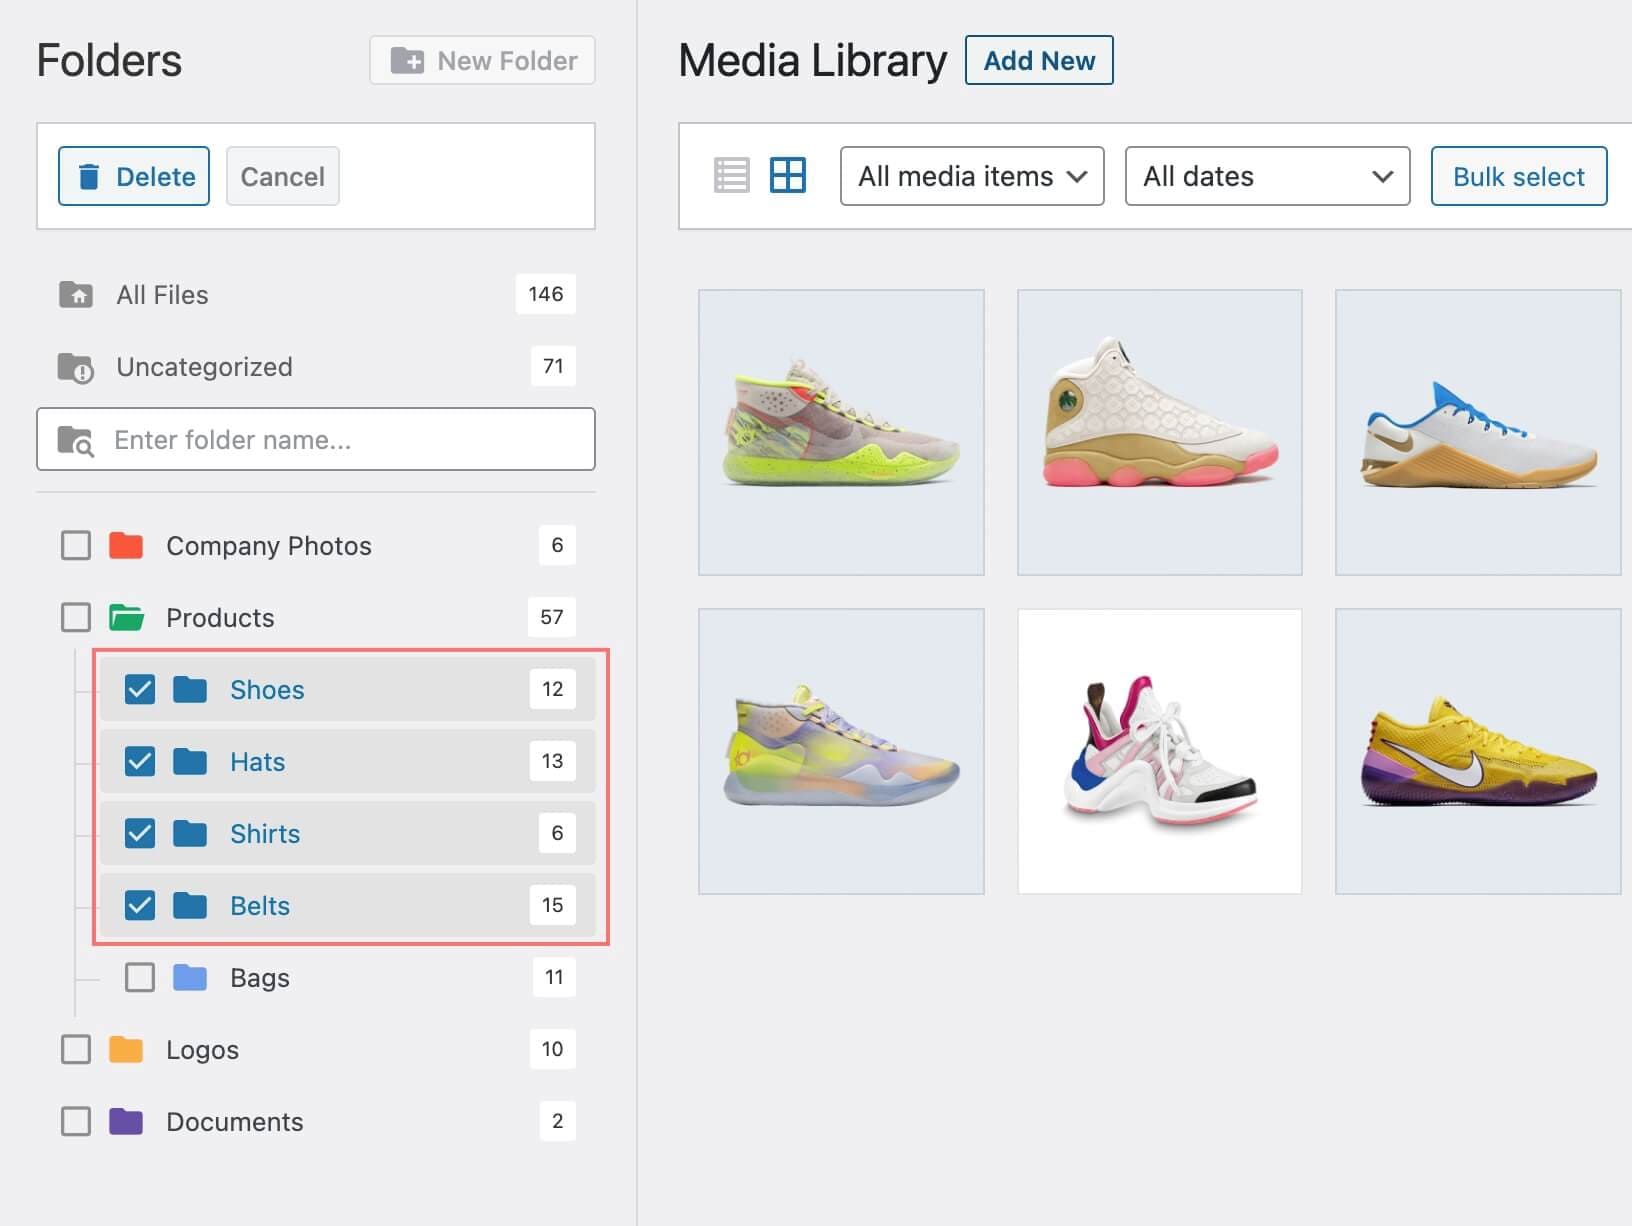Switch to grid view layout

pyautogui.click(x=787, y=175)
